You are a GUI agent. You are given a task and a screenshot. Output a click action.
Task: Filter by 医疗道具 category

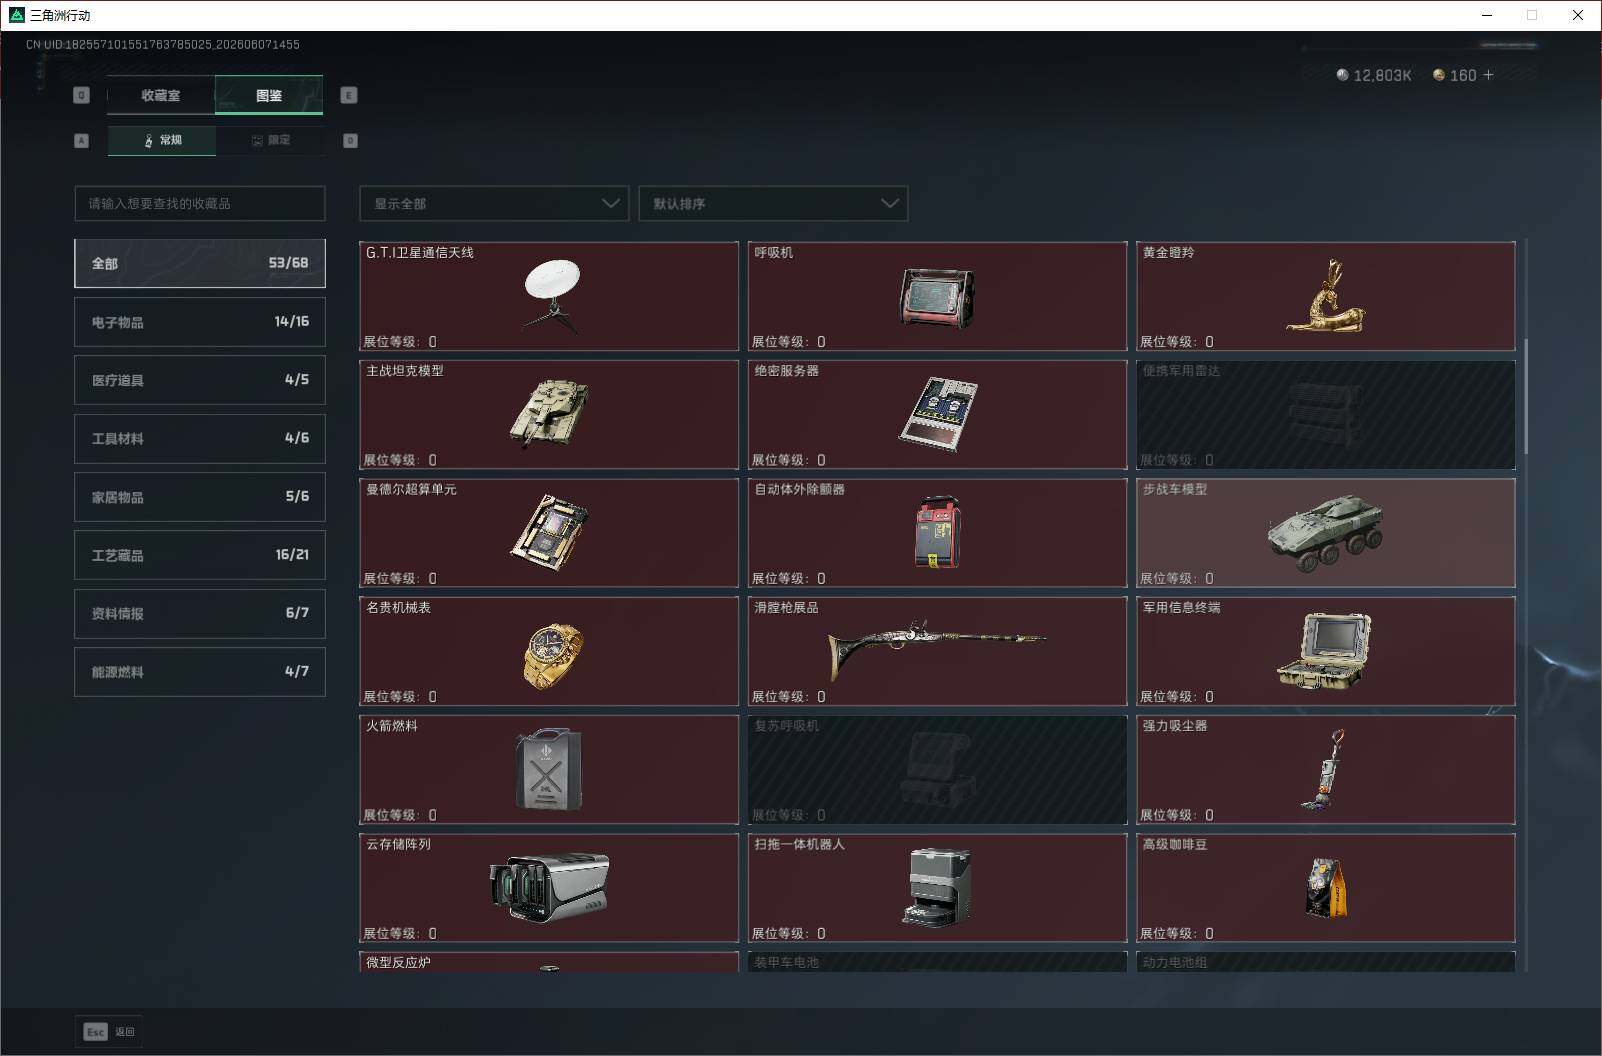tap(200, 380)
